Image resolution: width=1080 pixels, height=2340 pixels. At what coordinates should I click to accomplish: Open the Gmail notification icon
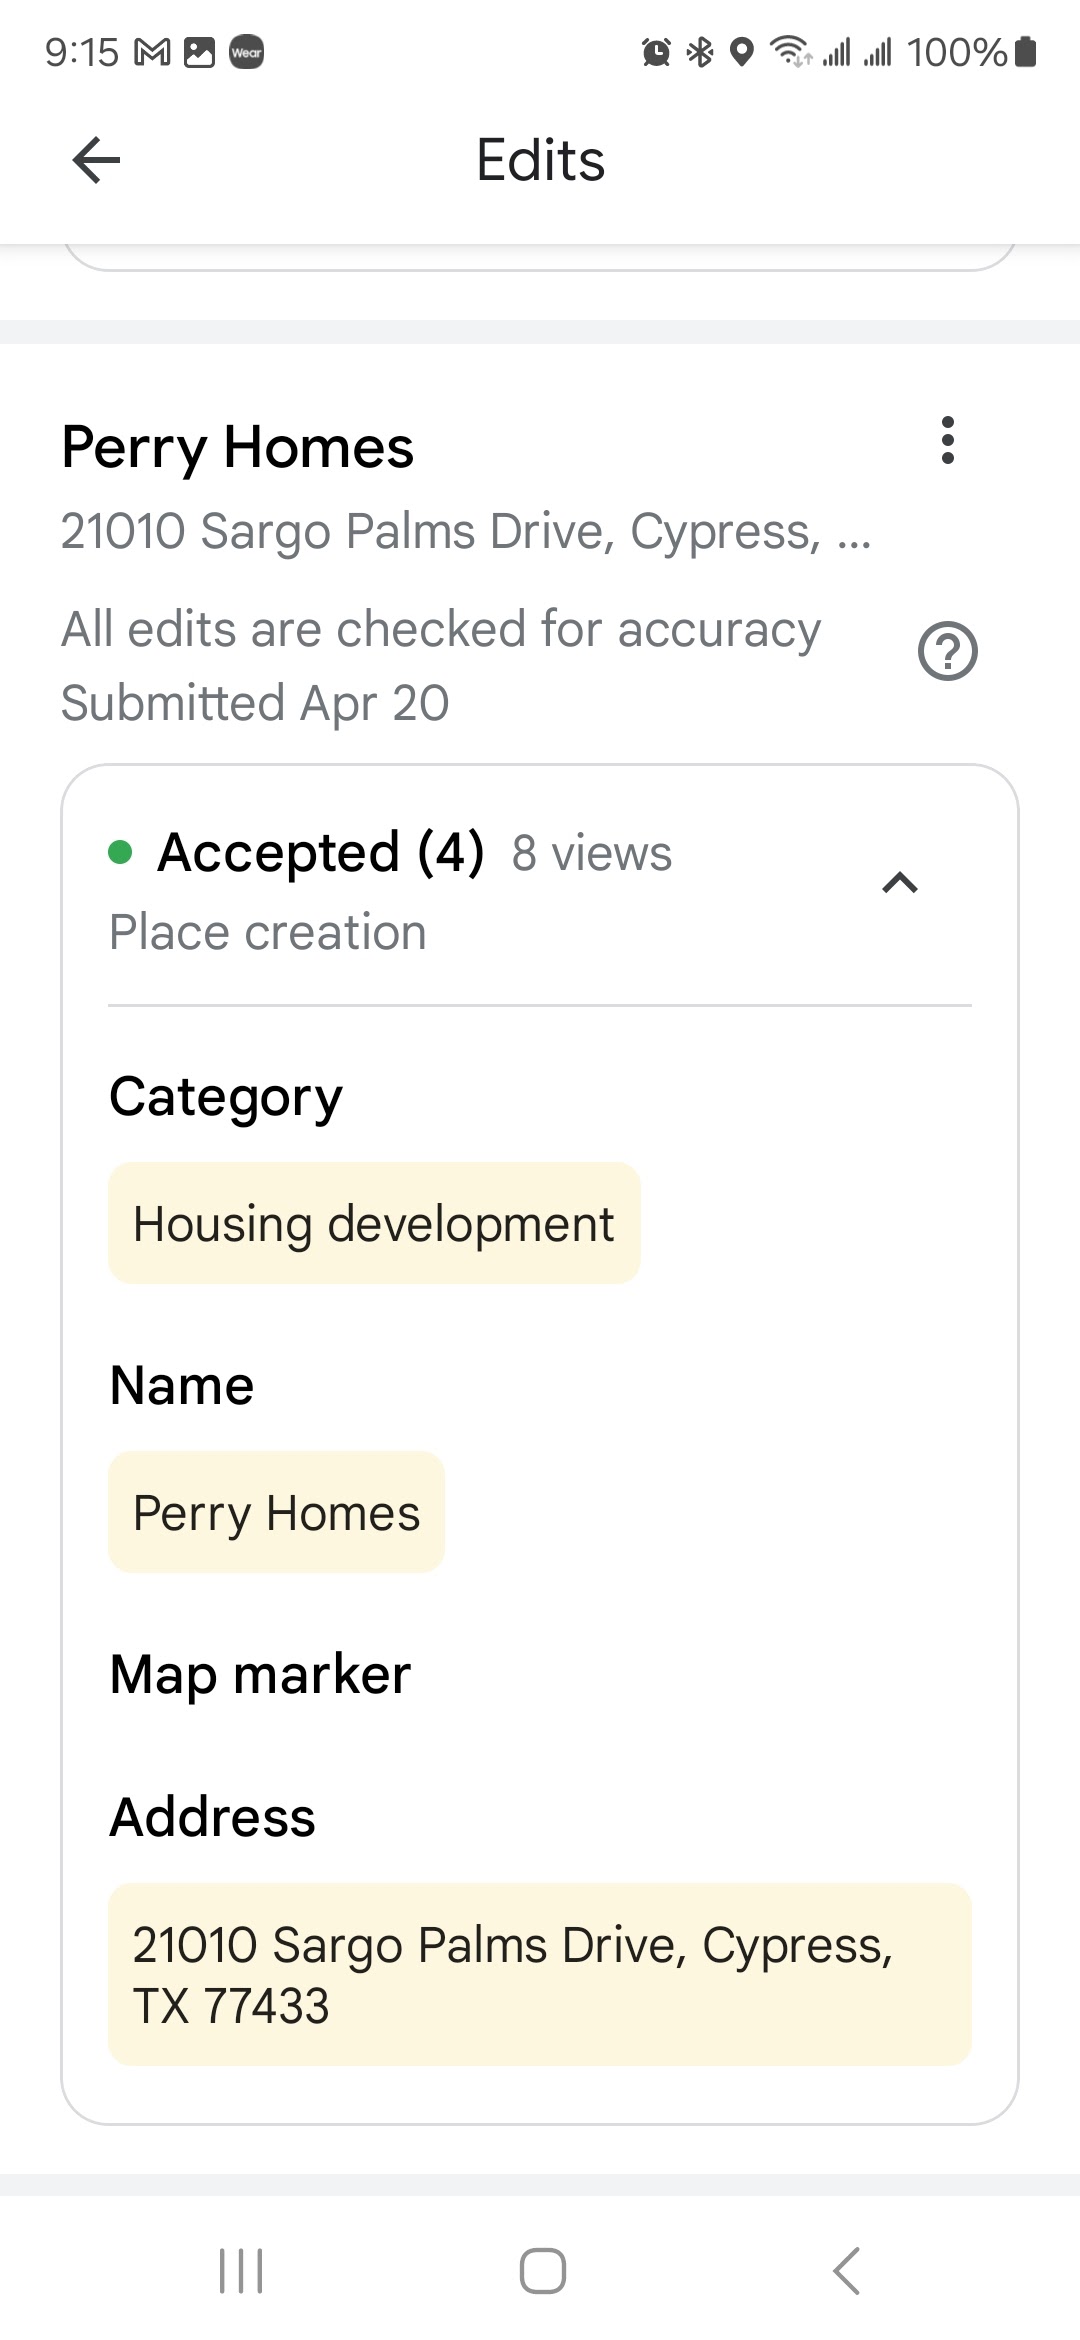[x=152, y=52]
